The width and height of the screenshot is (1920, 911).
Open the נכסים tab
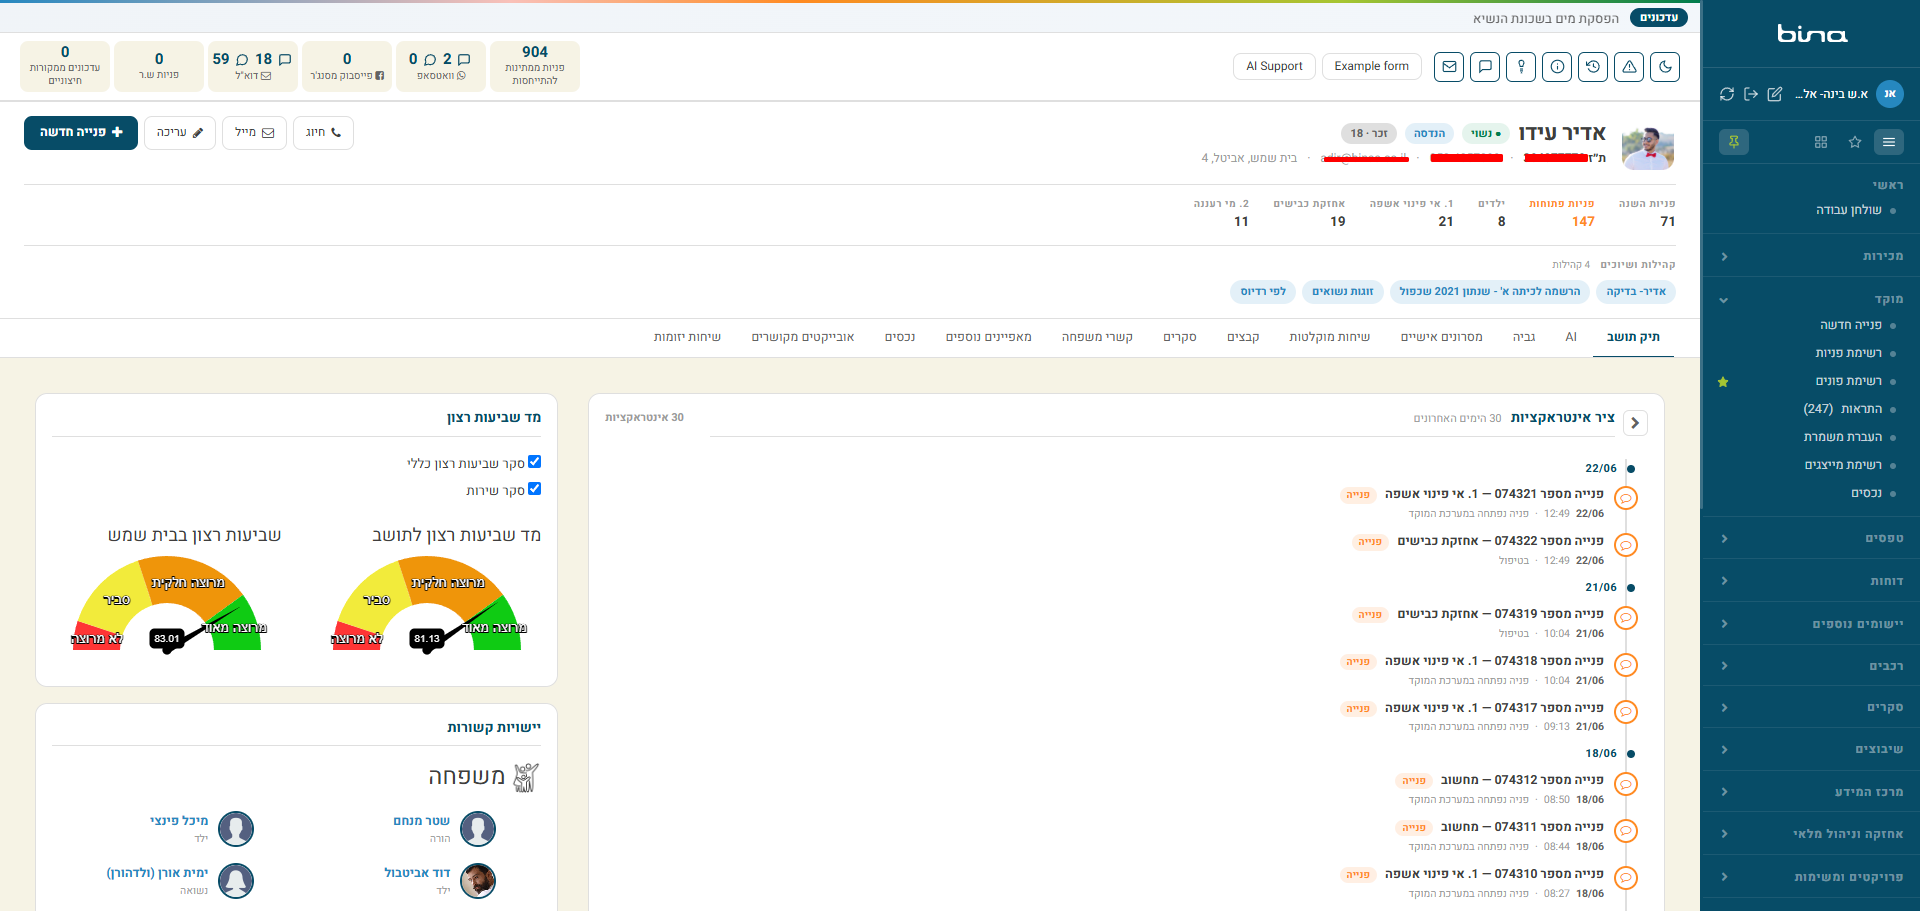(x=900, y=337)
